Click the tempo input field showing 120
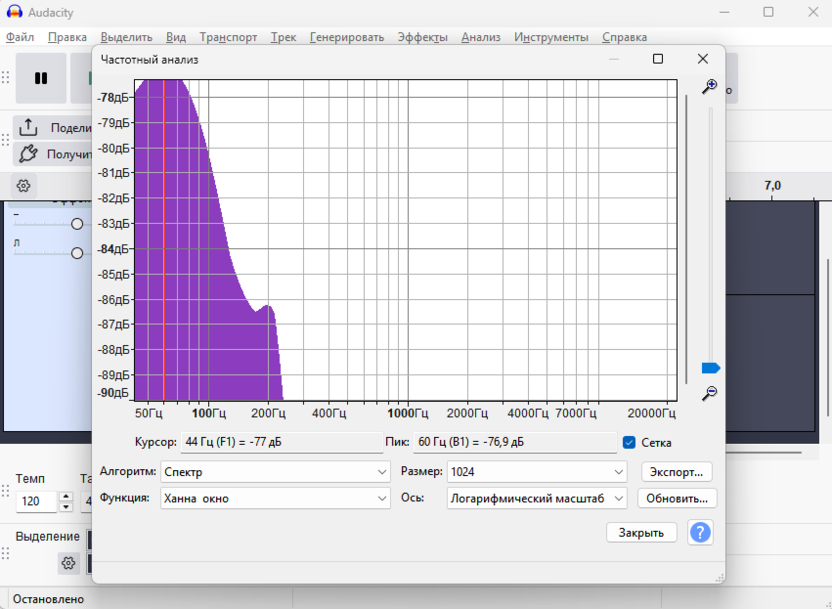The image size is (832, 609). 36,501
